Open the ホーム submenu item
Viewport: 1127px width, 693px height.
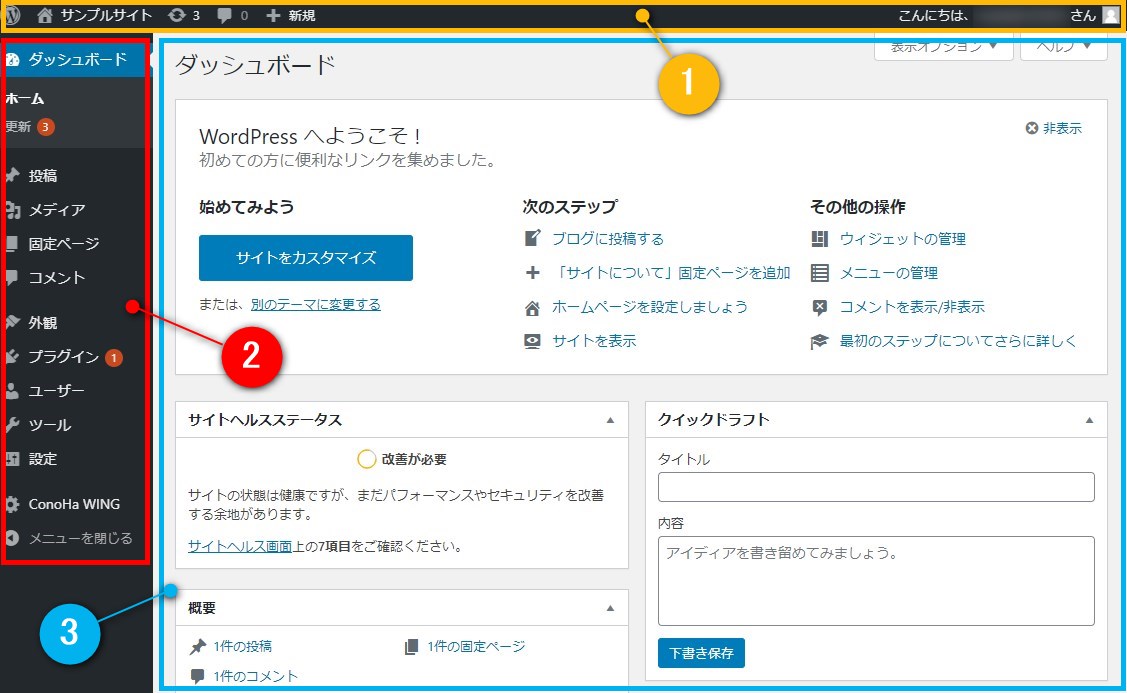click(x=25, y=98)
